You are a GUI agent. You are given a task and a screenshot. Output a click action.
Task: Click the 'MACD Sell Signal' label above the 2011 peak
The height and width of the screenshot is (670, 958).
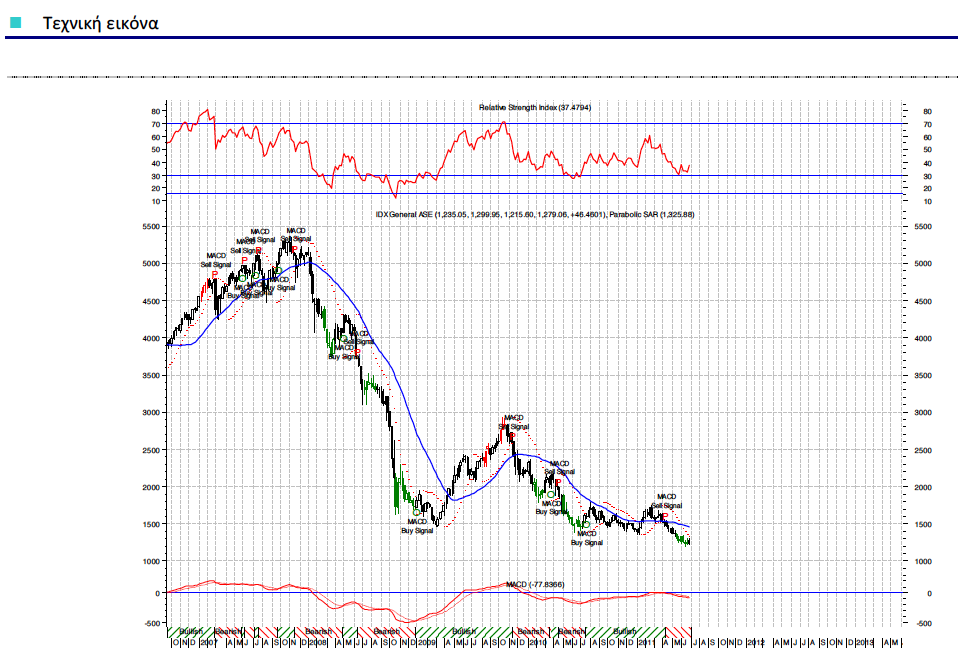tap(667, 501)
